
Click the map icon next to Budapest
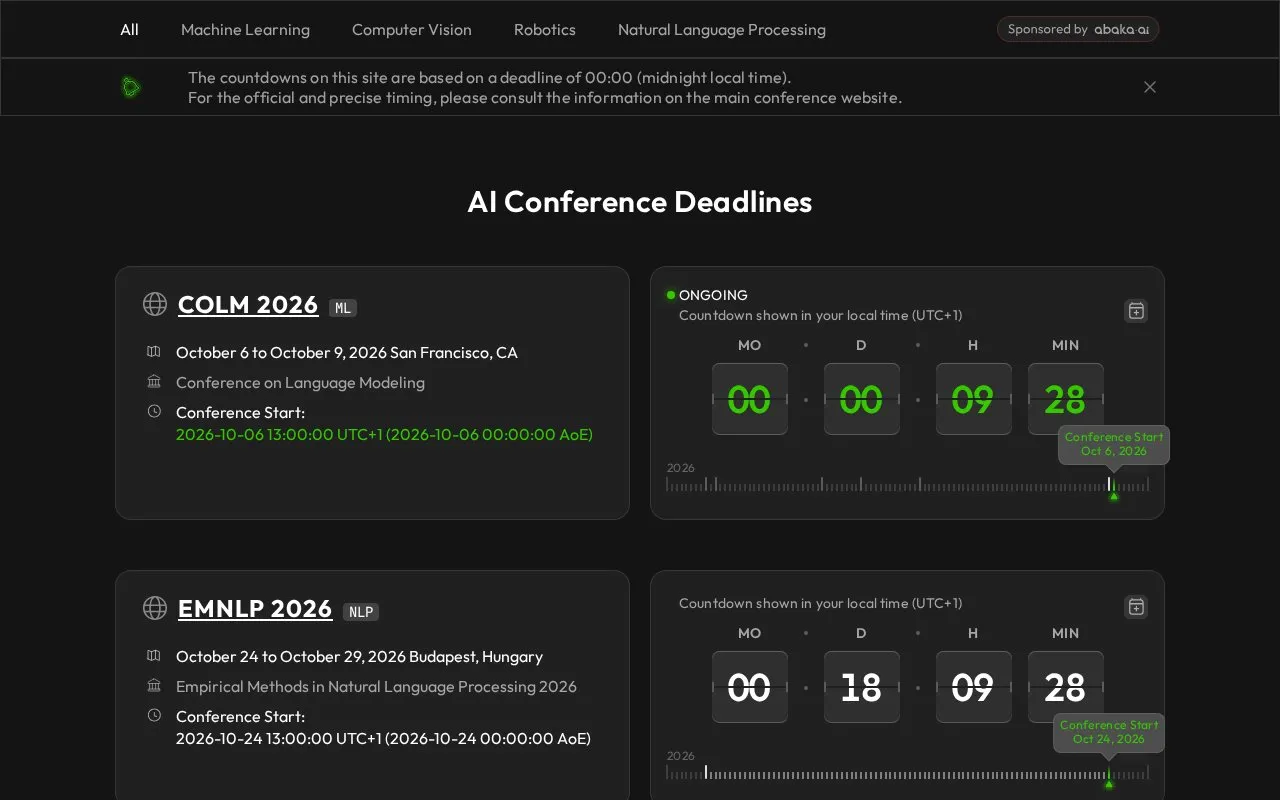(154, 656)
